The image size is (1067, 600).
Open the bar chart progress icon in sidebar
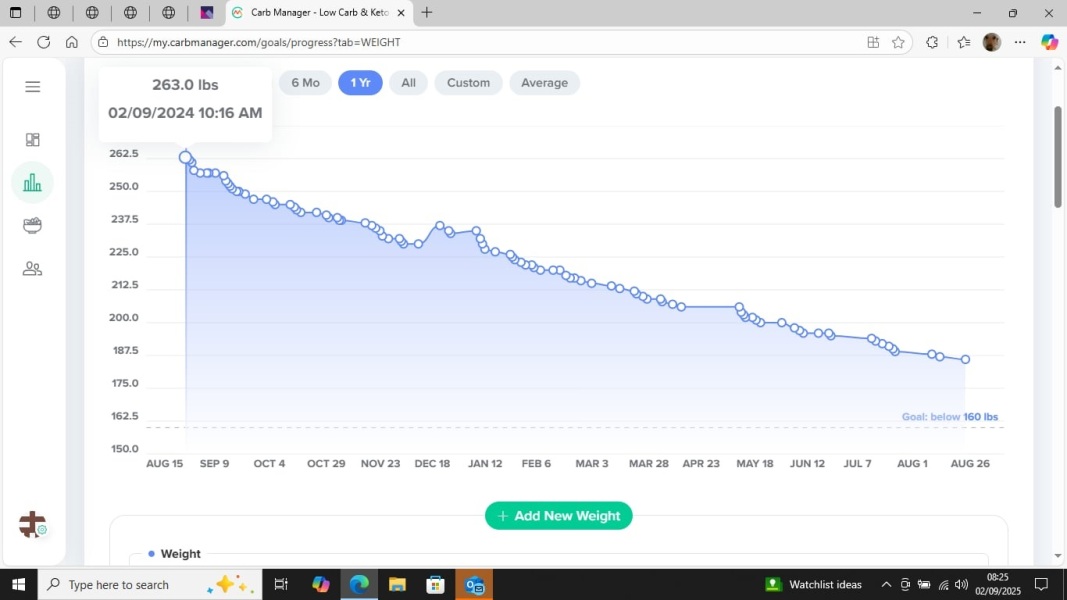coord(33,182)
